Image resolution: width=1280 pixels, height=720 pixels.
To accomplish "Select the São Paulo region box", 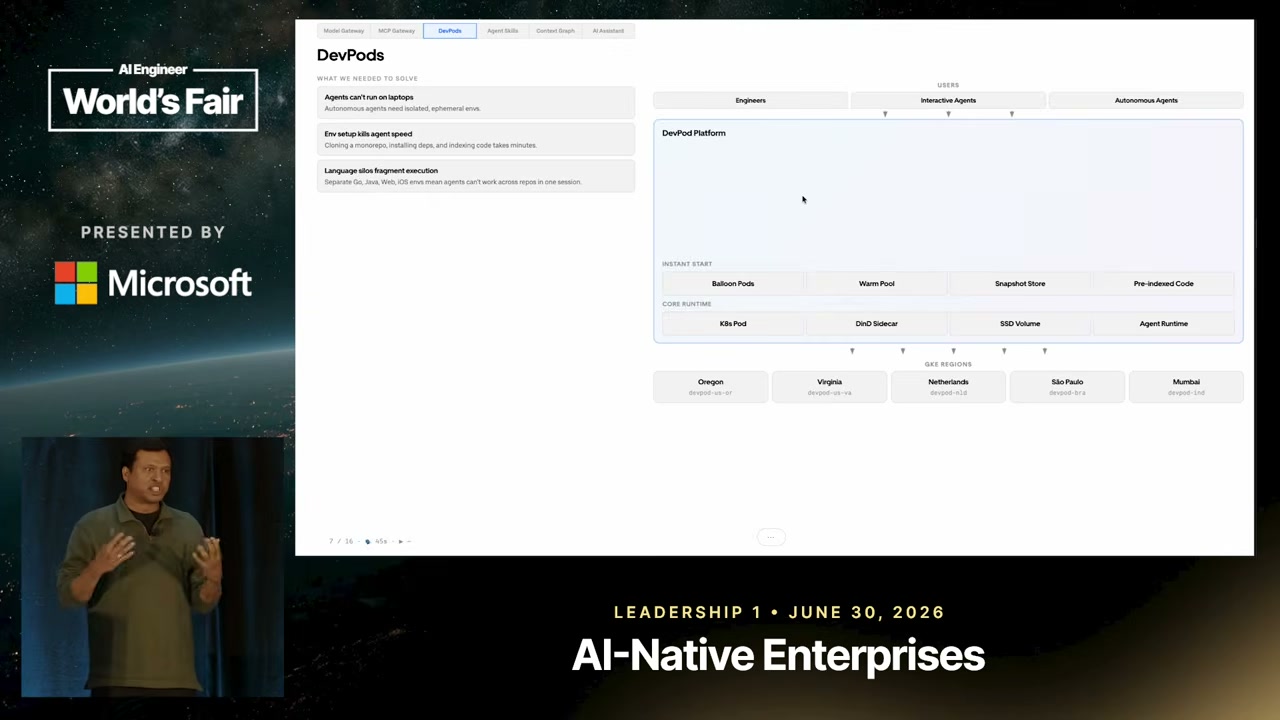I will pyautogui.click(x=1067, y=387).
